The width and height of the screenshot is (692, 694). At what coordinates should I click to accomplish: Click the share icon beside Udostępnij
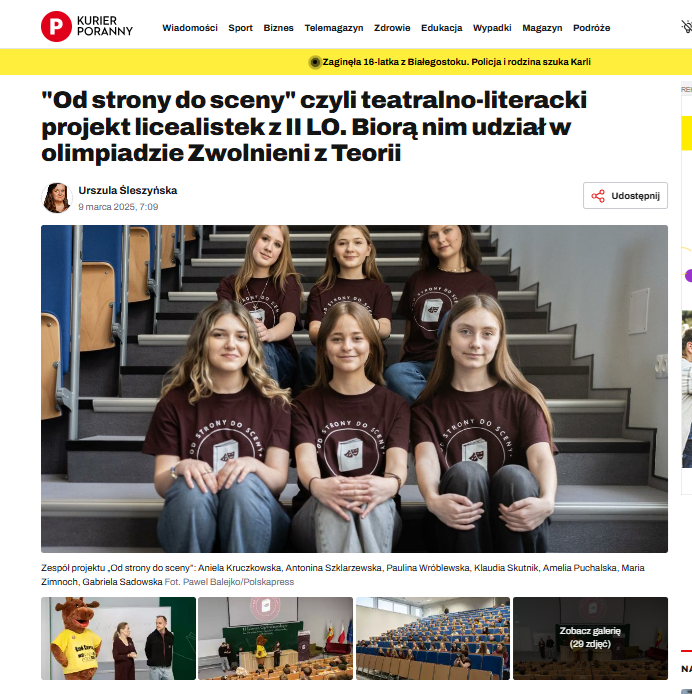598,196
